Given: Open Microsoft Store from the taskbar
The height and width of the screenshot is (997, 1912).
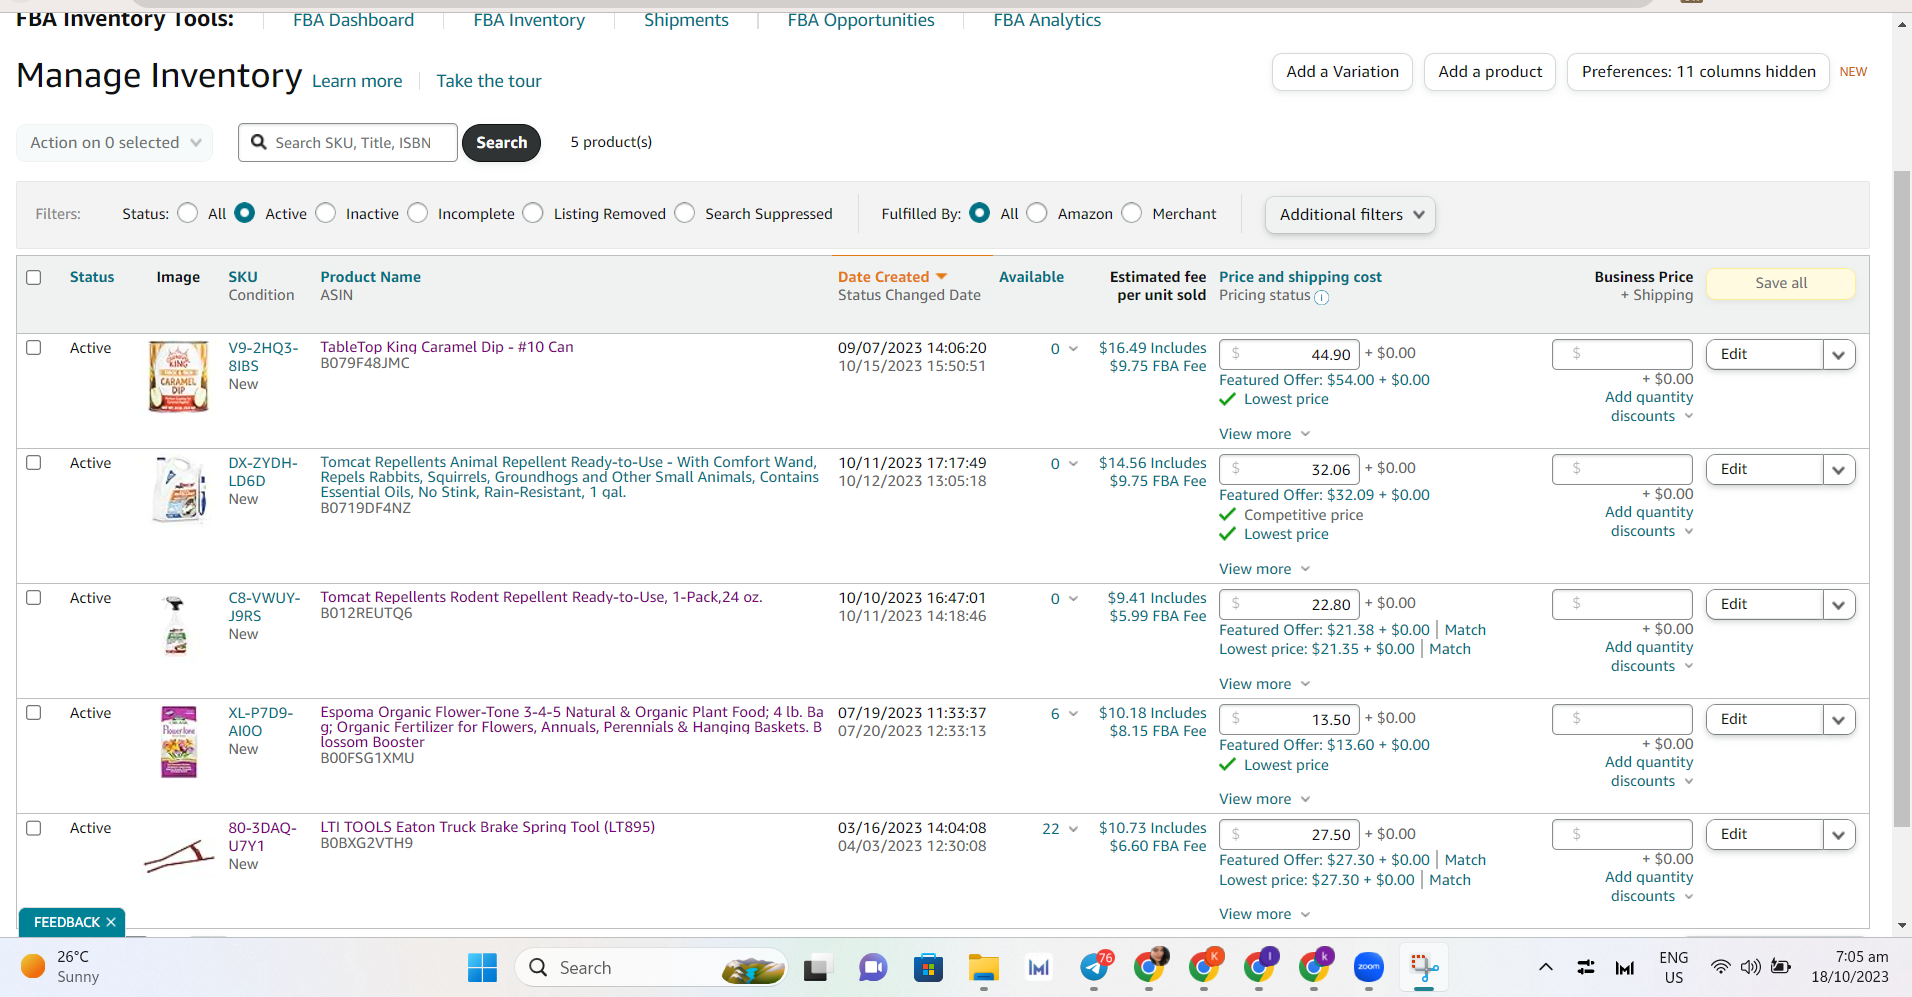Looking at the screenshot, I should click(x=928, y=968).
